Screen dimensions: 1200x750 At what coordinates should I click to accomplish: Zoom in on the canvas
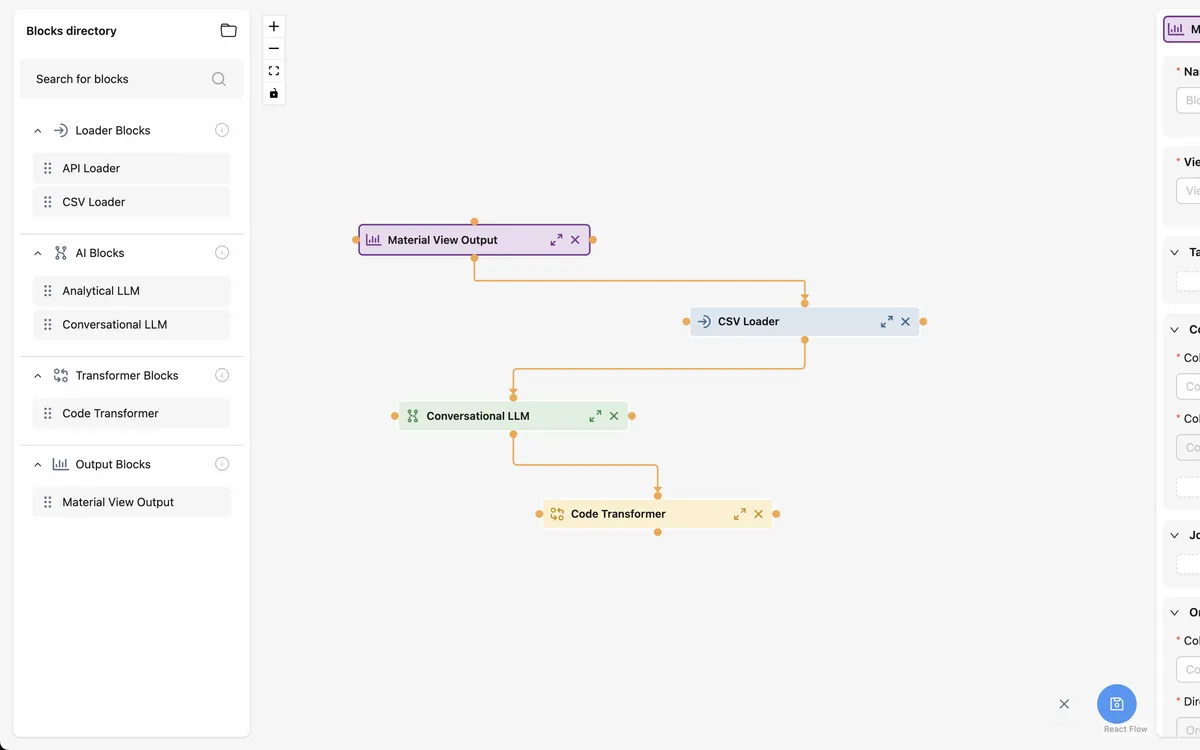pos(274,26)
